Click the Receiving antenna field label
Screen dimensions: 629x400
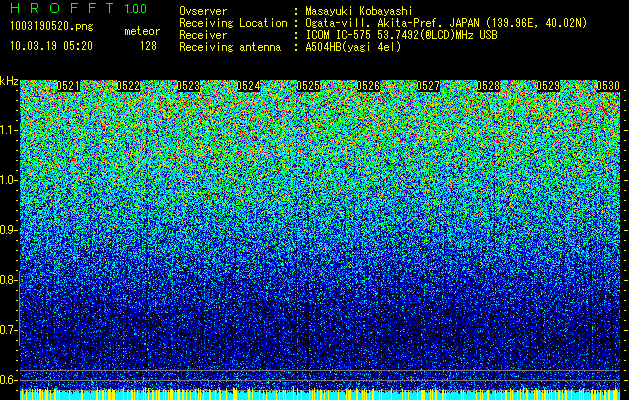pyautogui.click(x=230, y=47)
